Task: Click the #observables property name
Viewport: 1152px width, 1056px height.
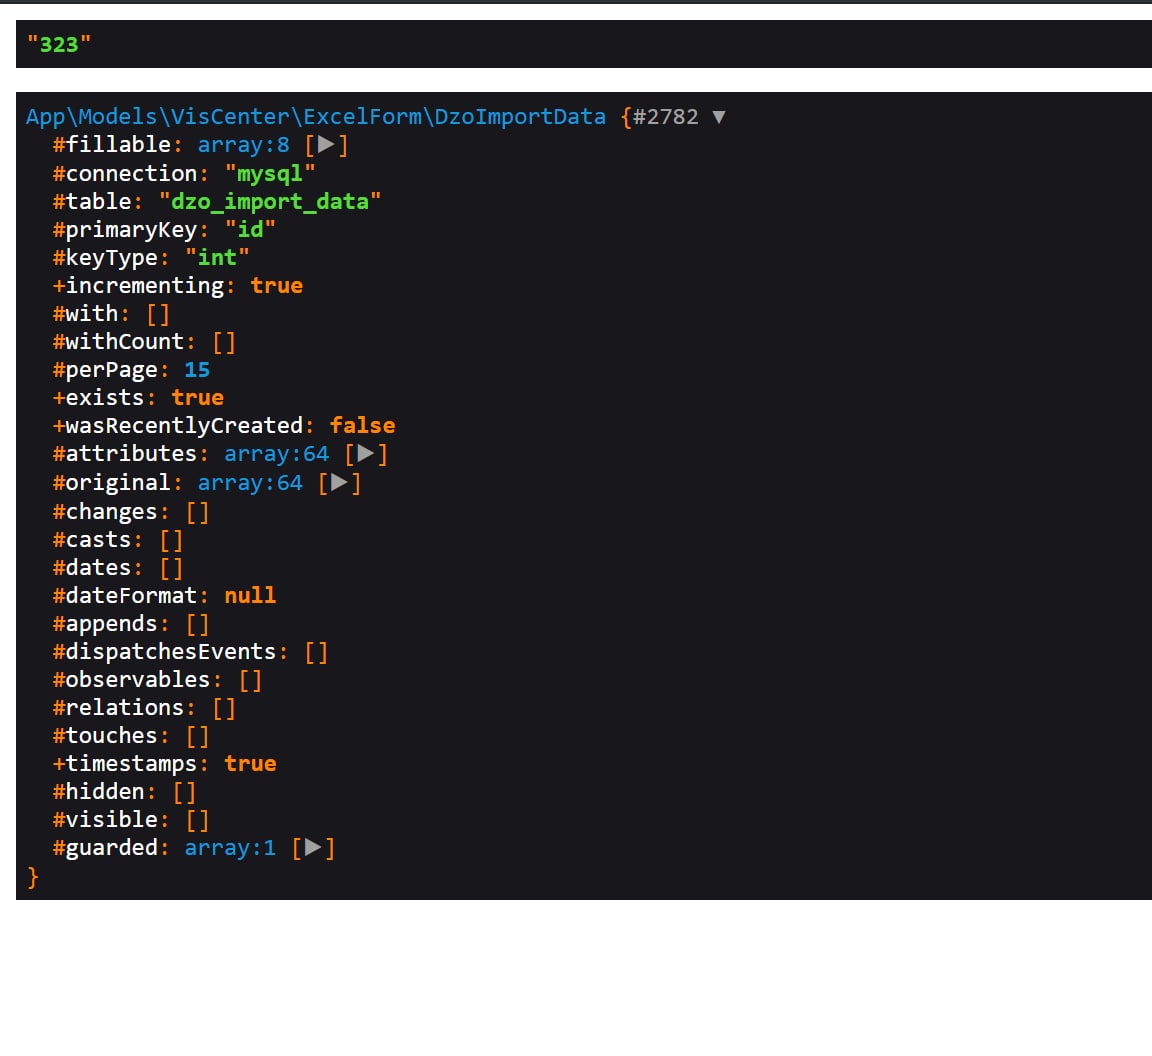Action: 132,680
